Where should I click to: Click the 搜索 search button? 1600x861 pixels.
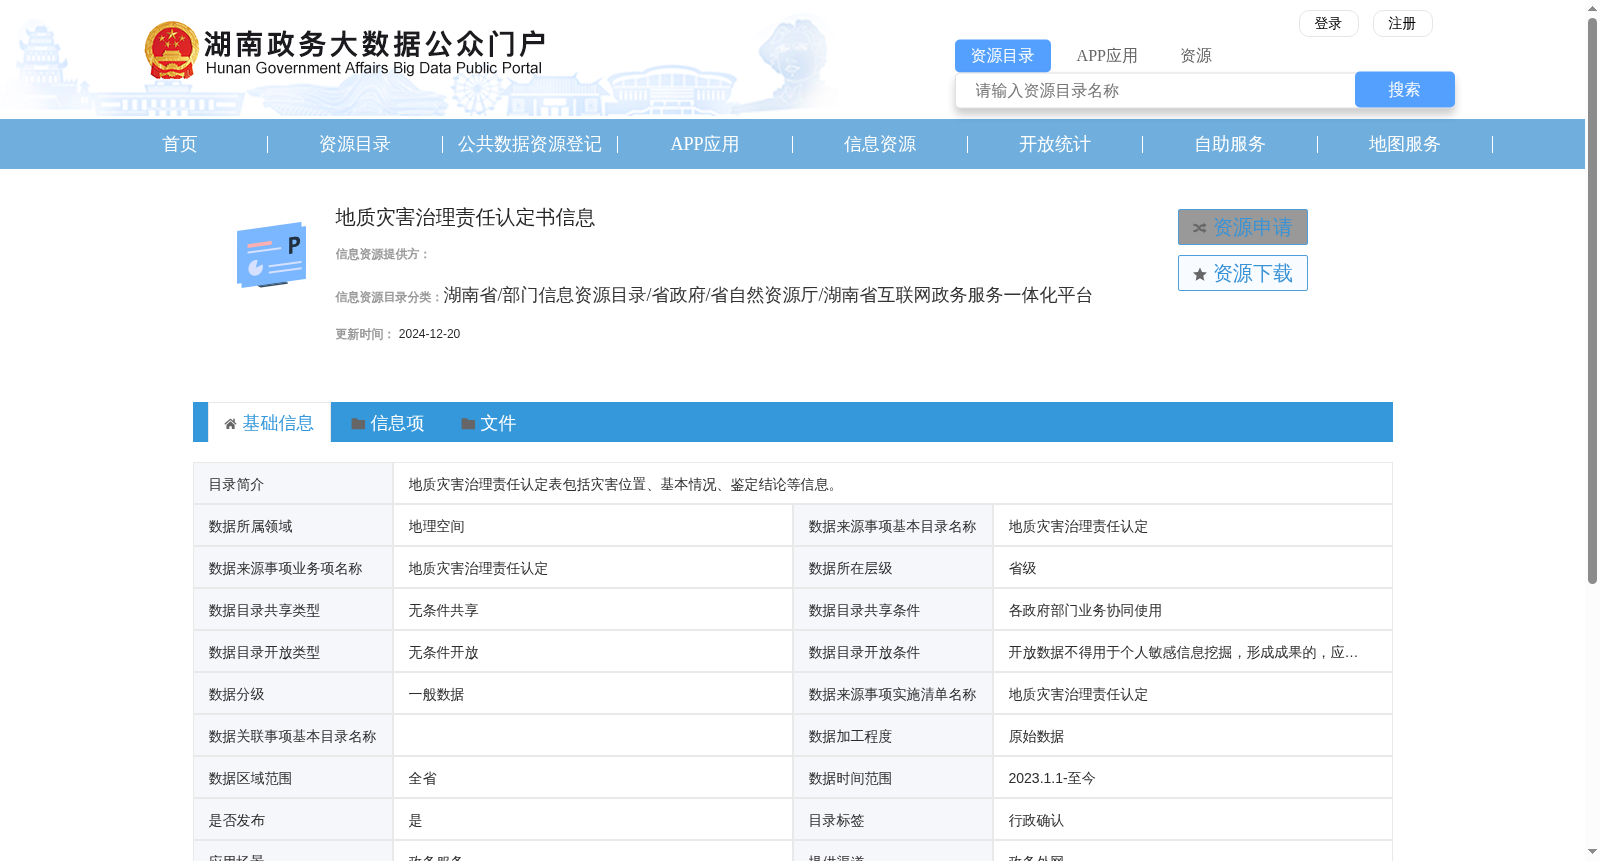(1404, 90)
